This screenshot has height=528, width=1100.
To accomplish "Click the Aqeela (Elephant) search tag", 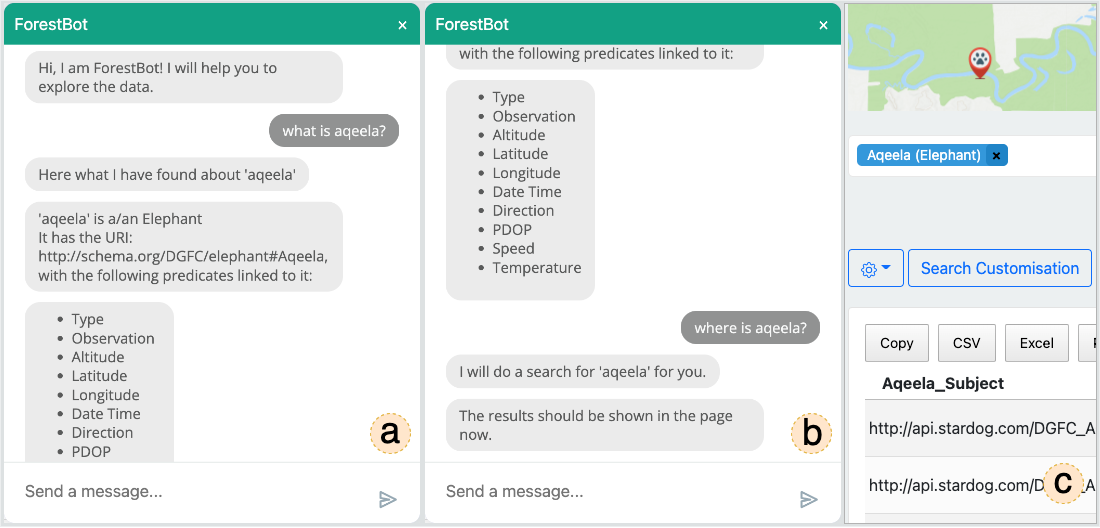I will point(923,156).
